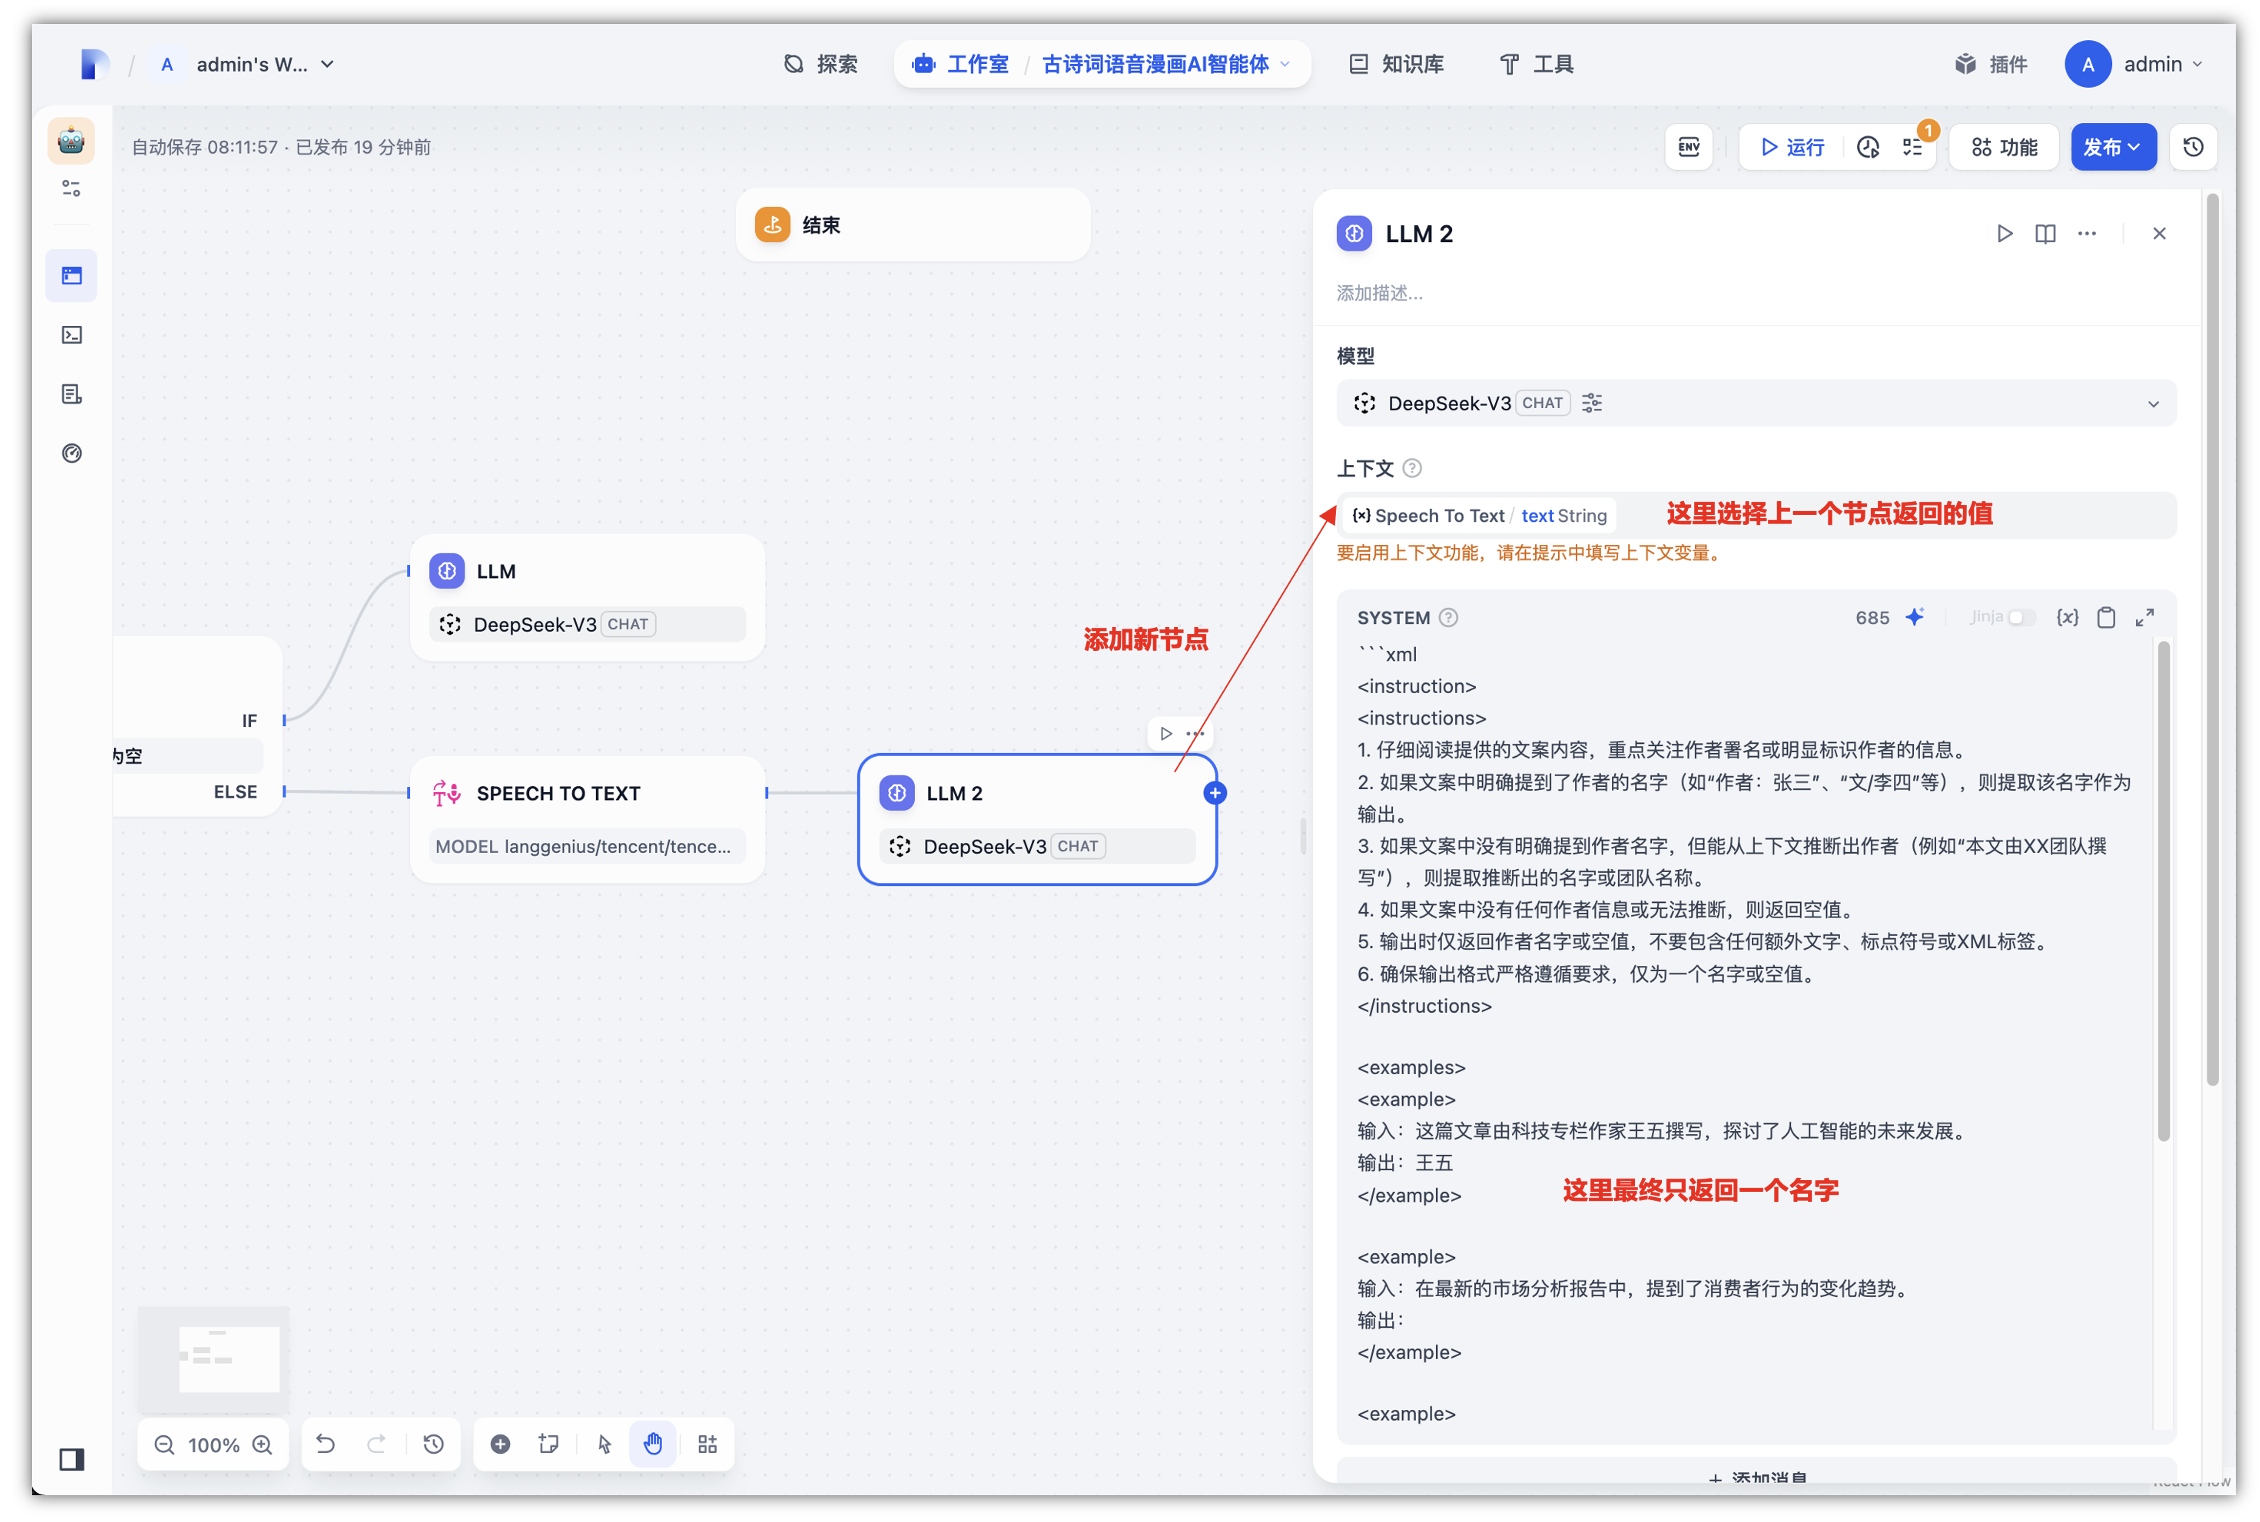Image resolution: width=2260 pixels, height=1522 pixels.
Task: Expand the 发布 publish dropdown
Action: click(2112, 147)
